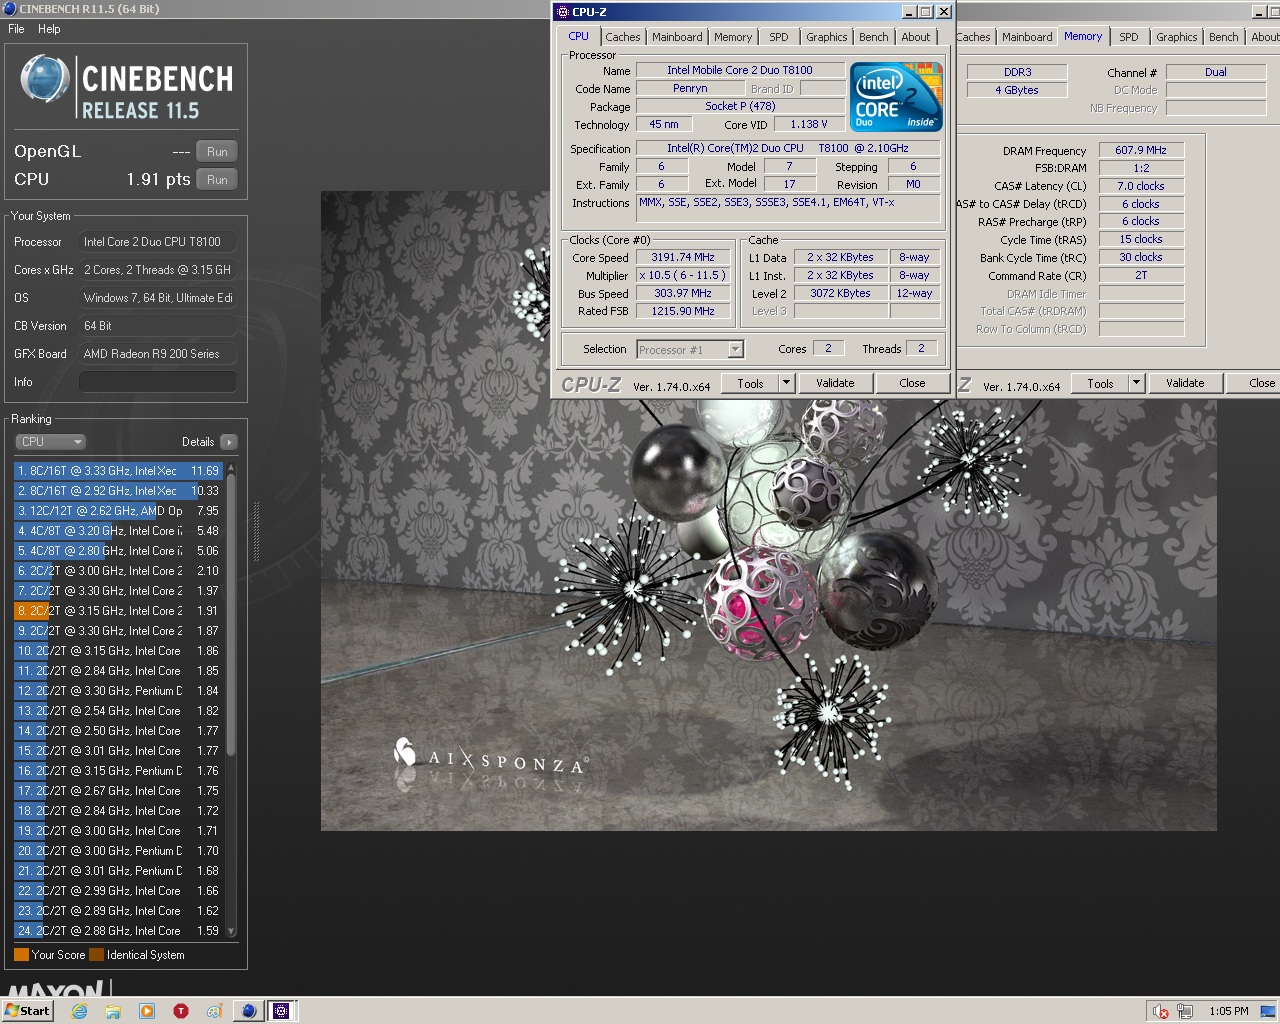This screenshot has width=1280, height=1024.
Task: Click the Processor name Intel Core 2 Duo T8100
Action: click(740, 70)
